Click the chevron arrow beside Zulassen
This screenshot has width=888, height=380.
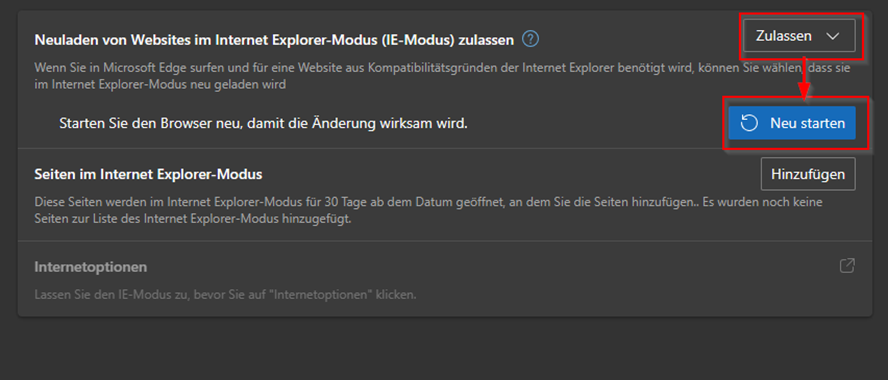pyautogui.click(x=832, y=36)
